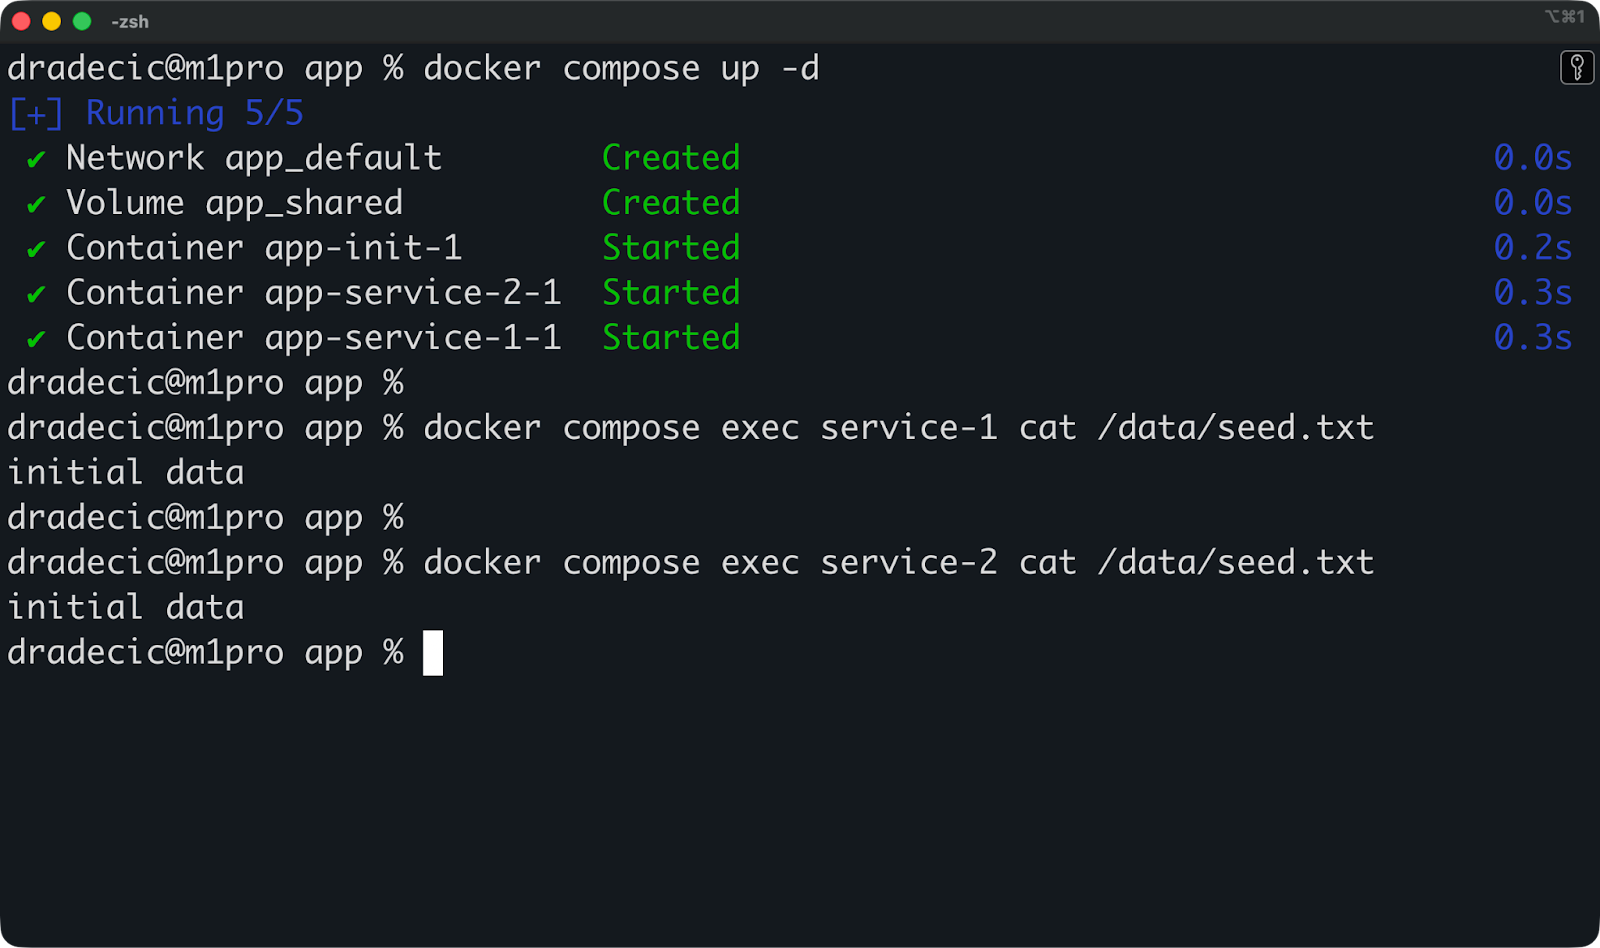Click the 0.2s timing value
The width and height of the screenshot is (1600, 948).
[1532, 248]
